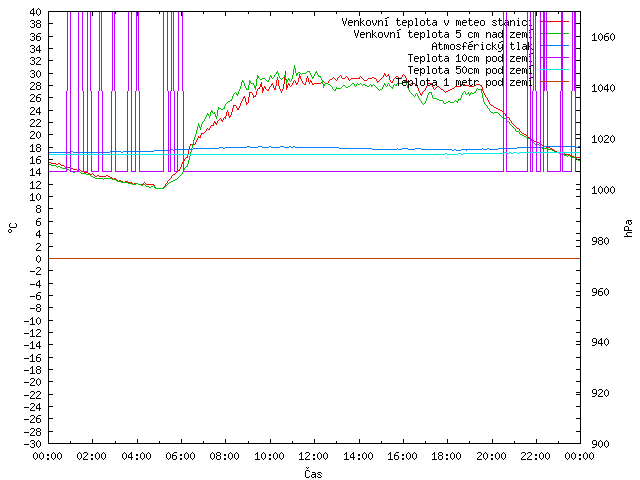Click the '18:00' time tick label
This screenshot has width=640, height=480.
point(447,456)
